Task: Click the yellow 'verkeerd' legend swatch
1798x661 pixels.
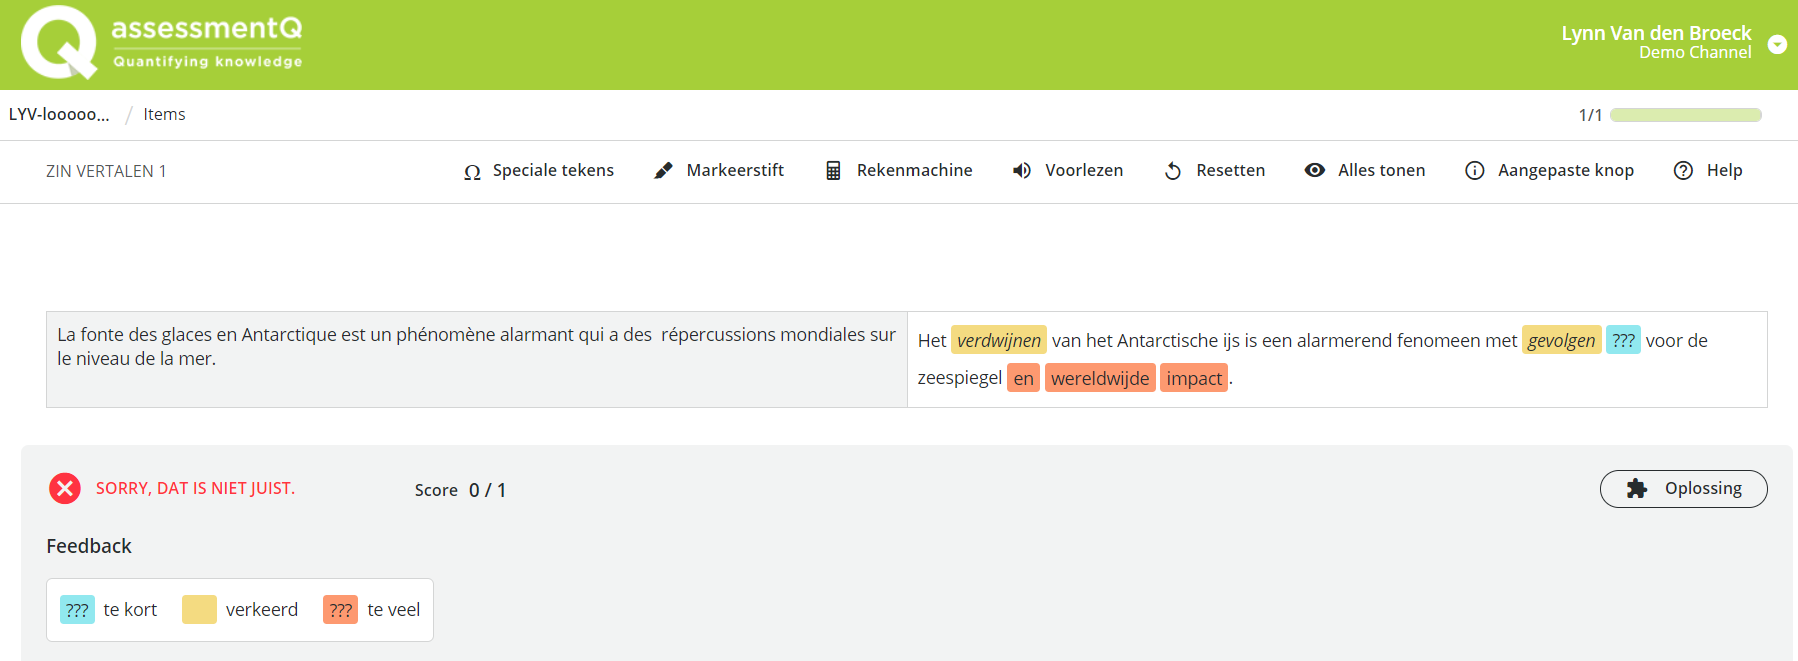Action: (199, 610)
